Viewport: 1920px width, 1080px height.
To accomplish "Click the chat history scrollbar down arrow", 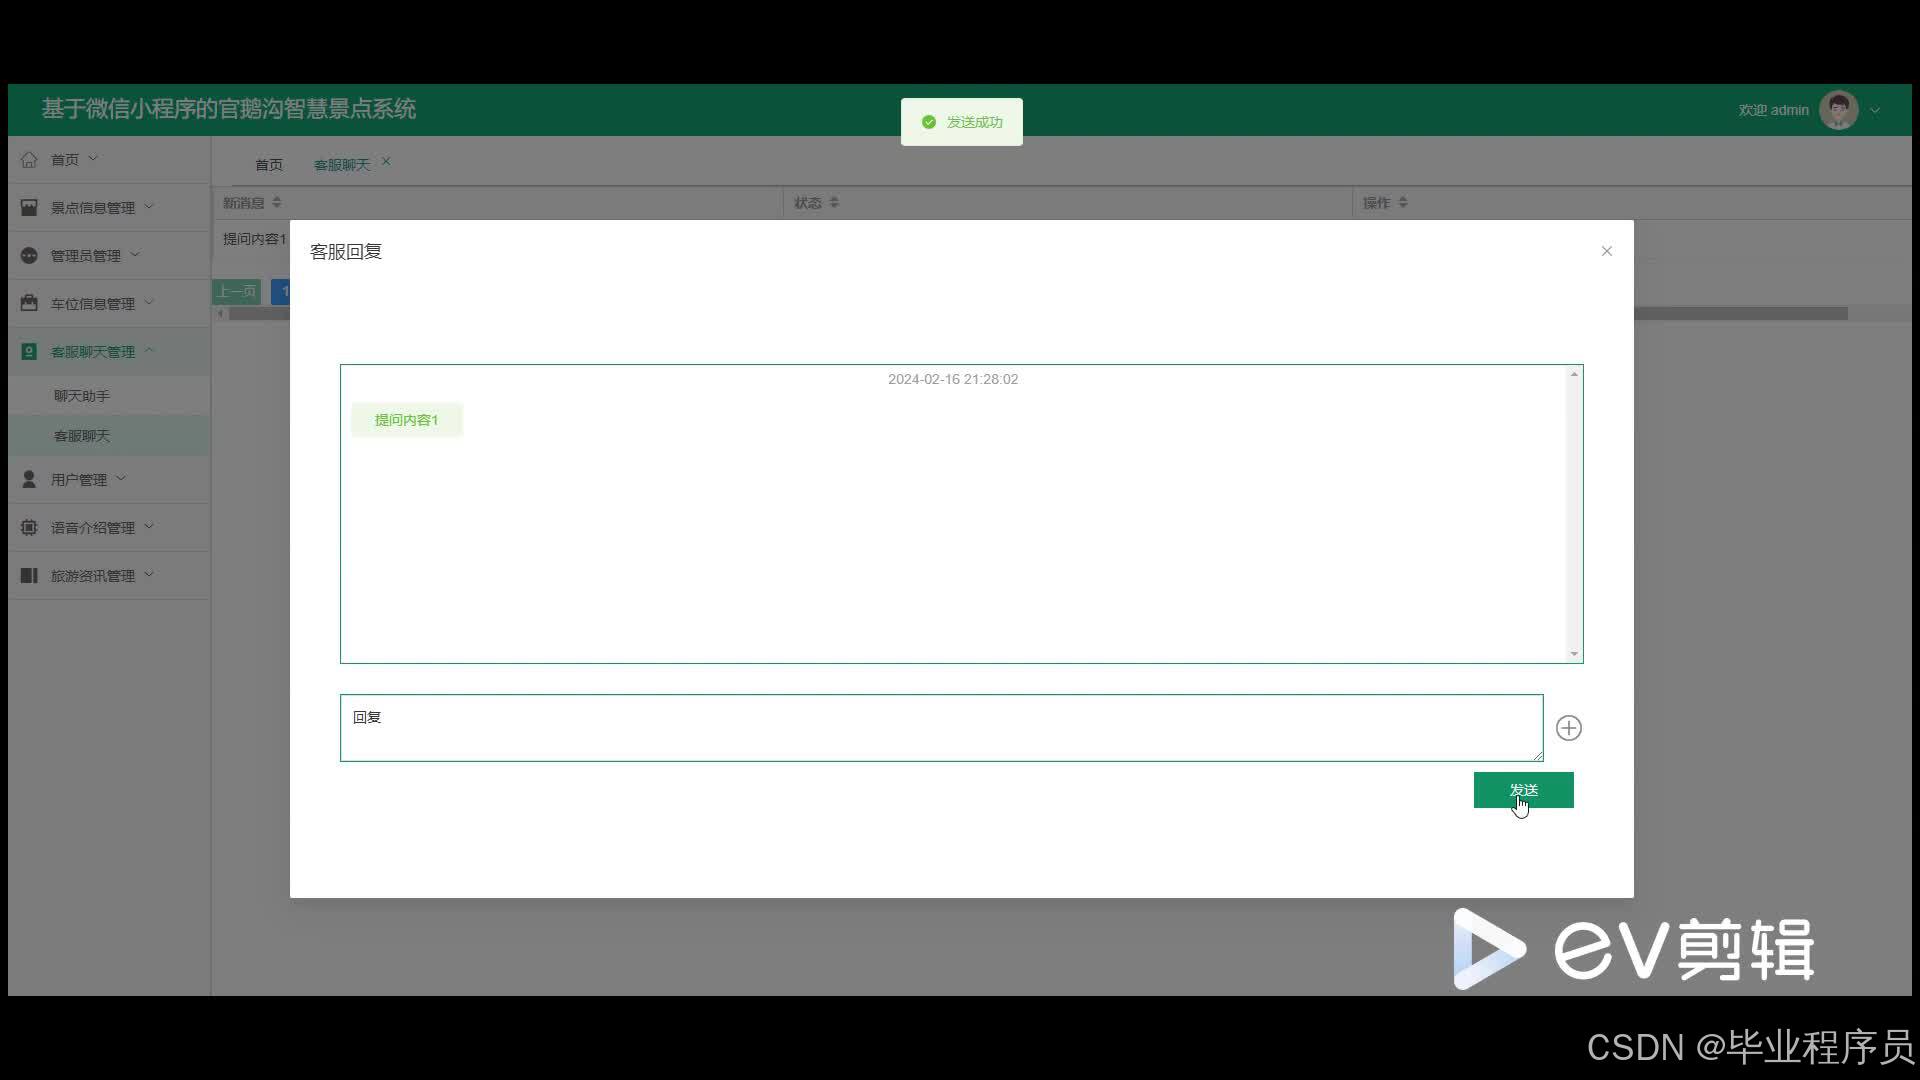I will pyautogui.click(x=1574, y=654).
